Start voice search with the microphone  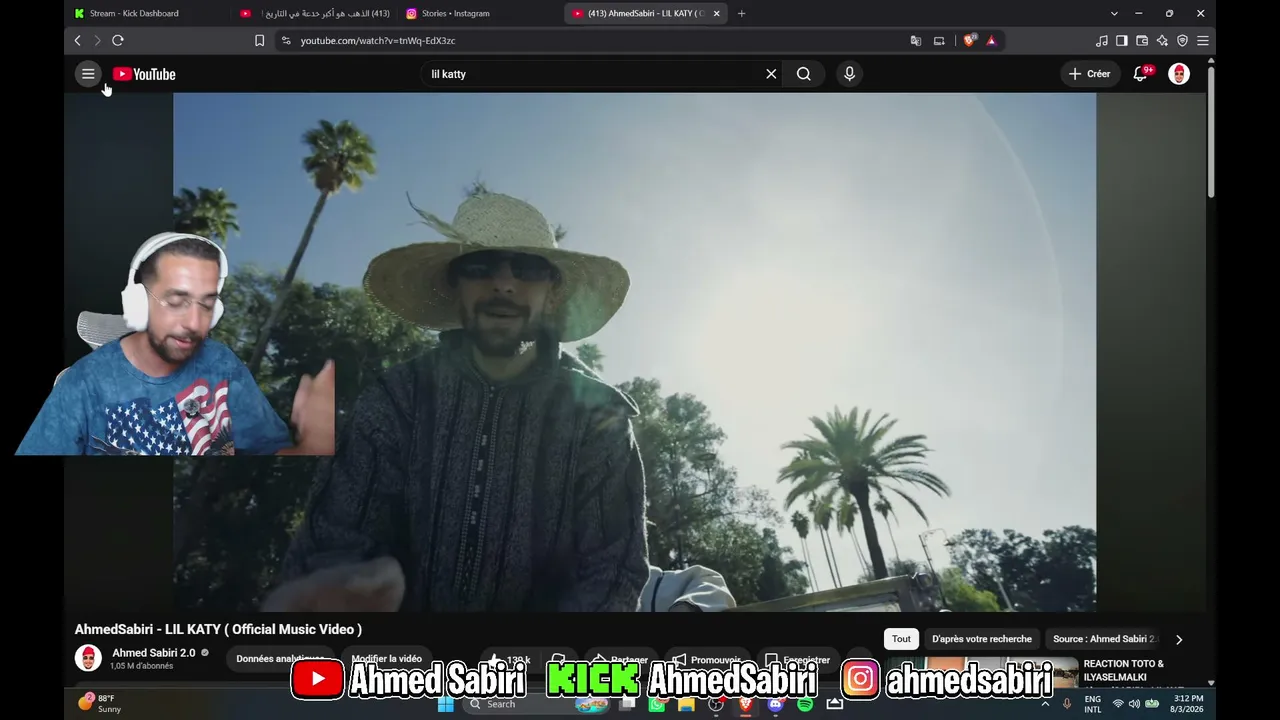849,74
